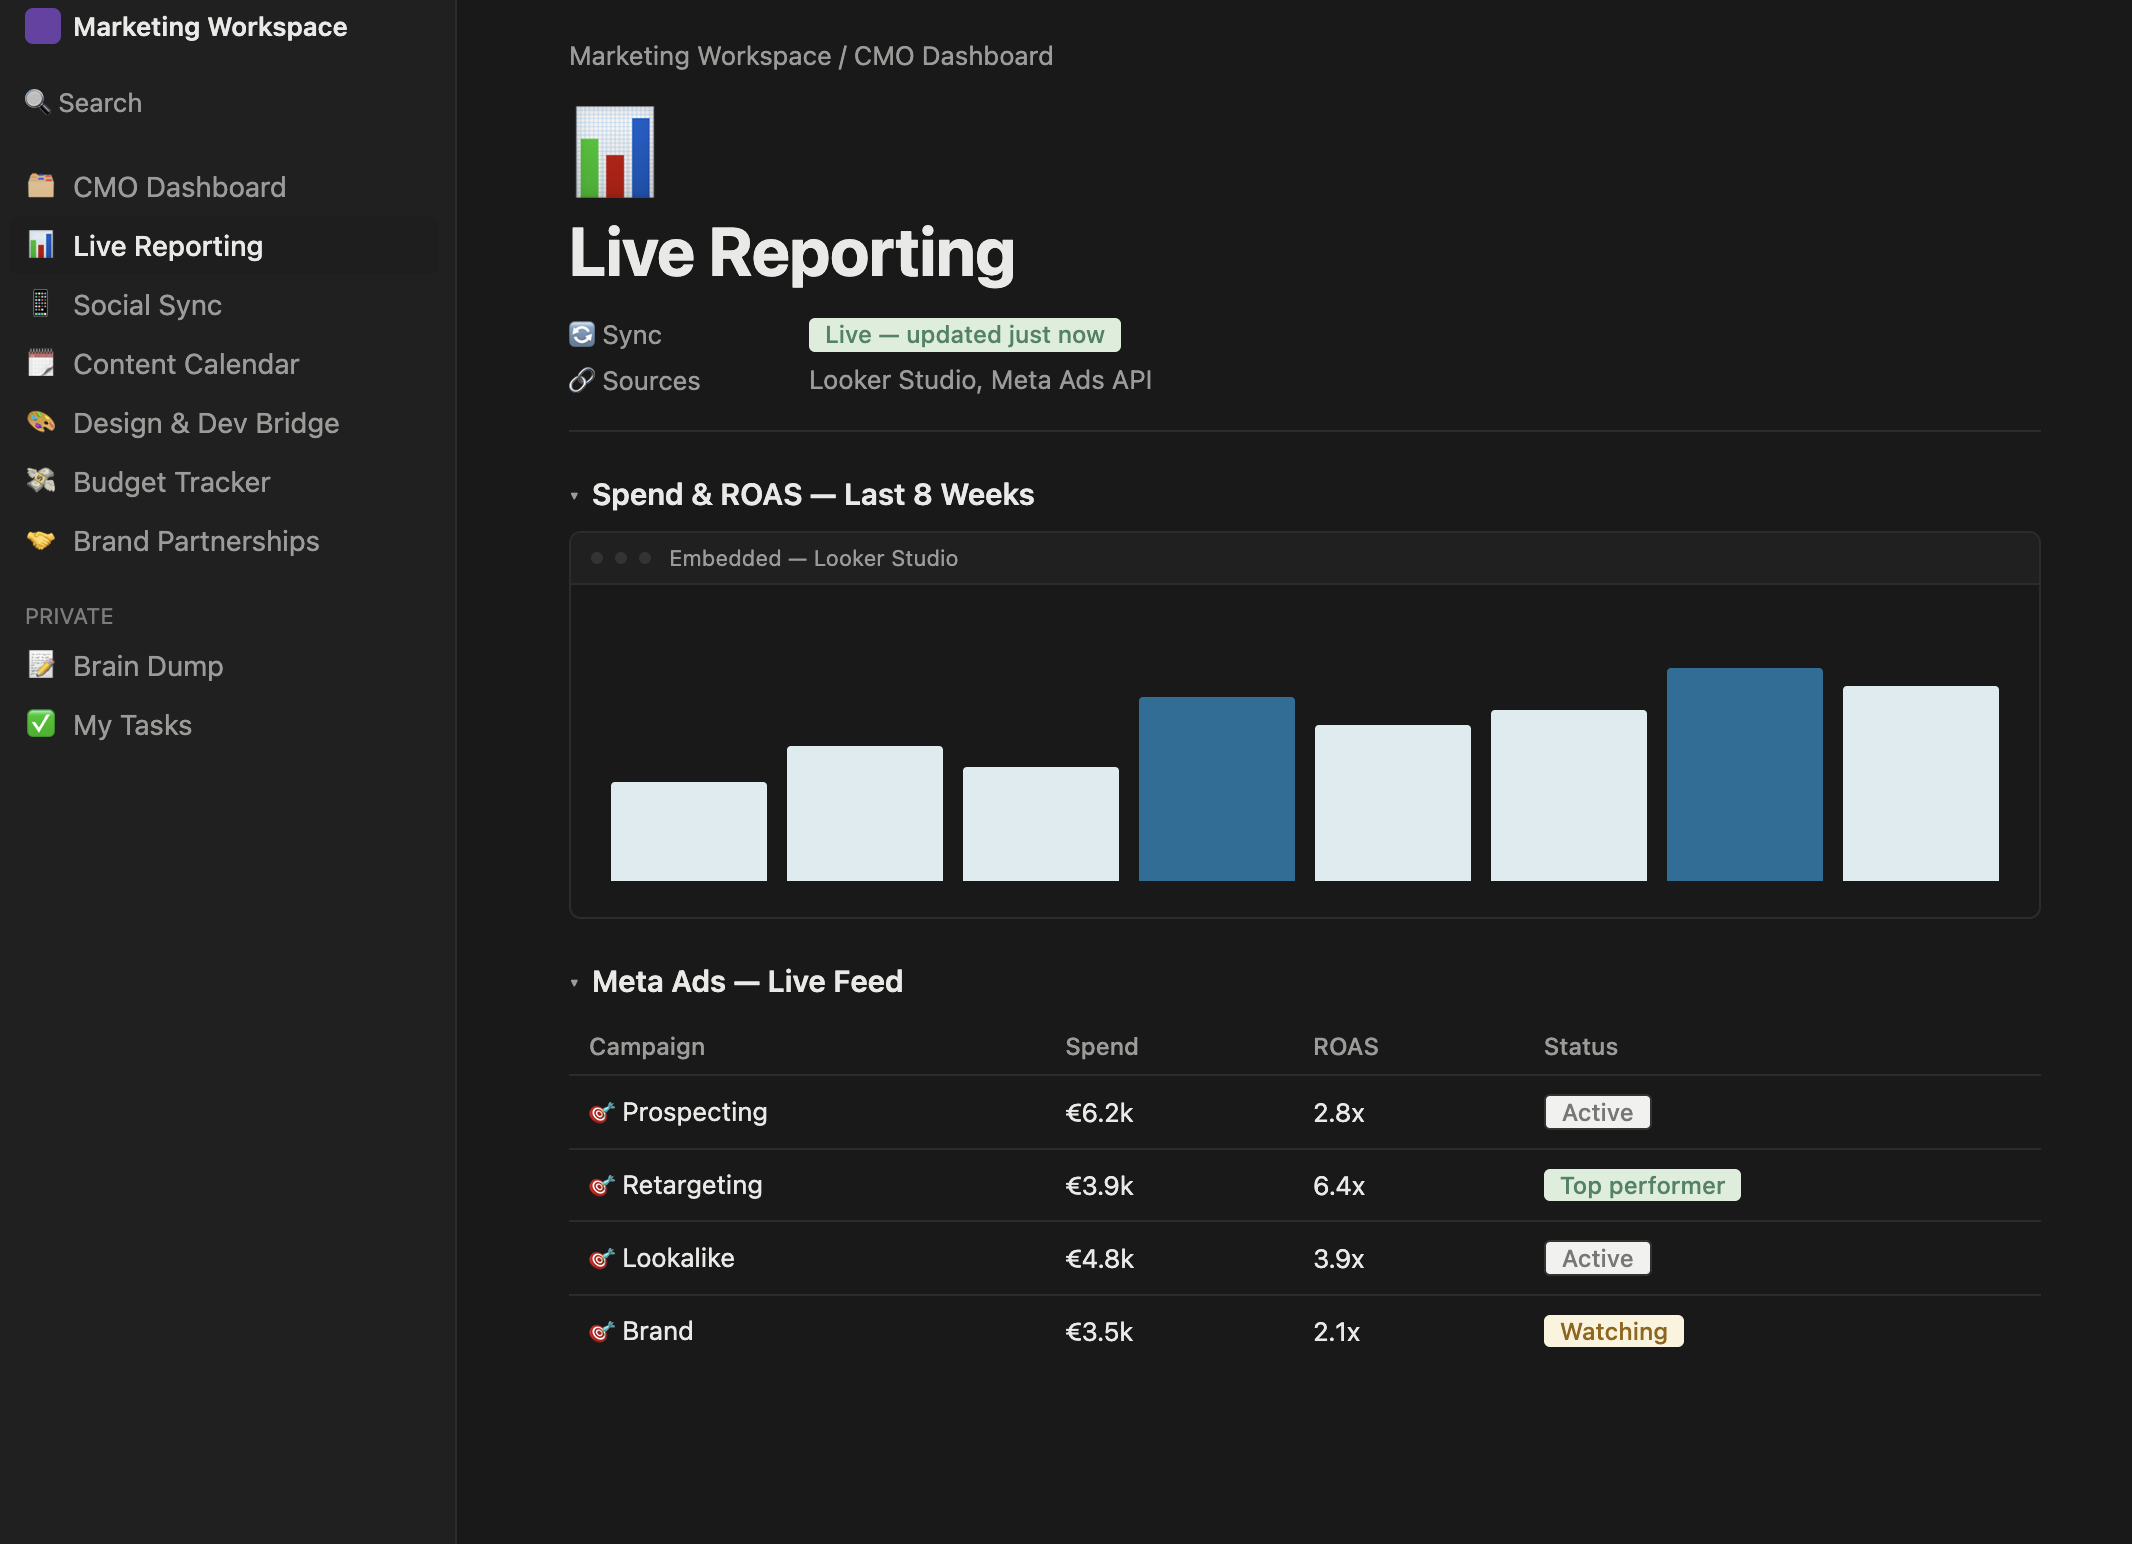Click the Top performer status tag

tap(1642, 1185)
